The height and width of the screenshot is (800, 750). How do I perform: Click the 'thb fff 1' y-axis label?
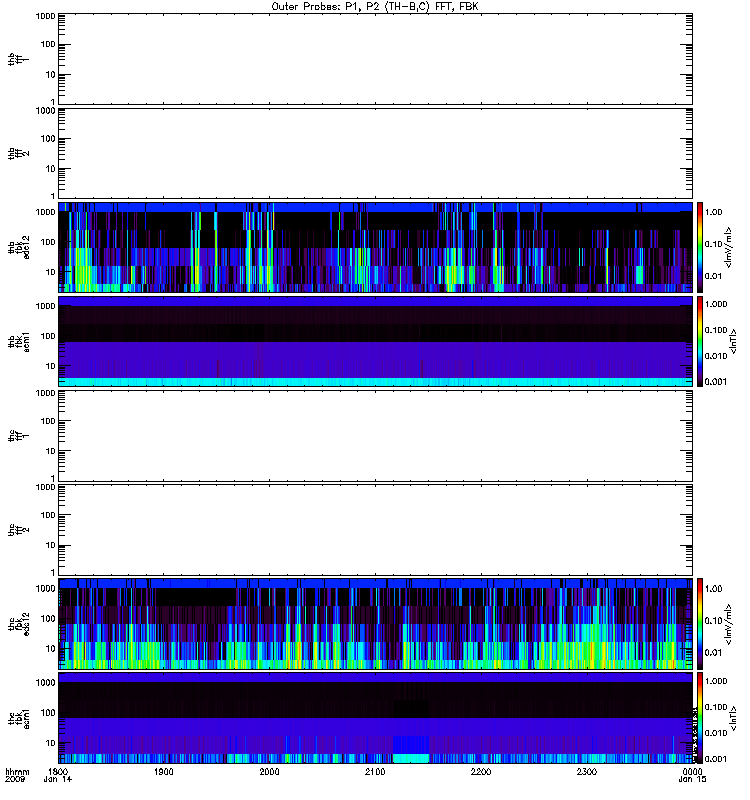18,59
